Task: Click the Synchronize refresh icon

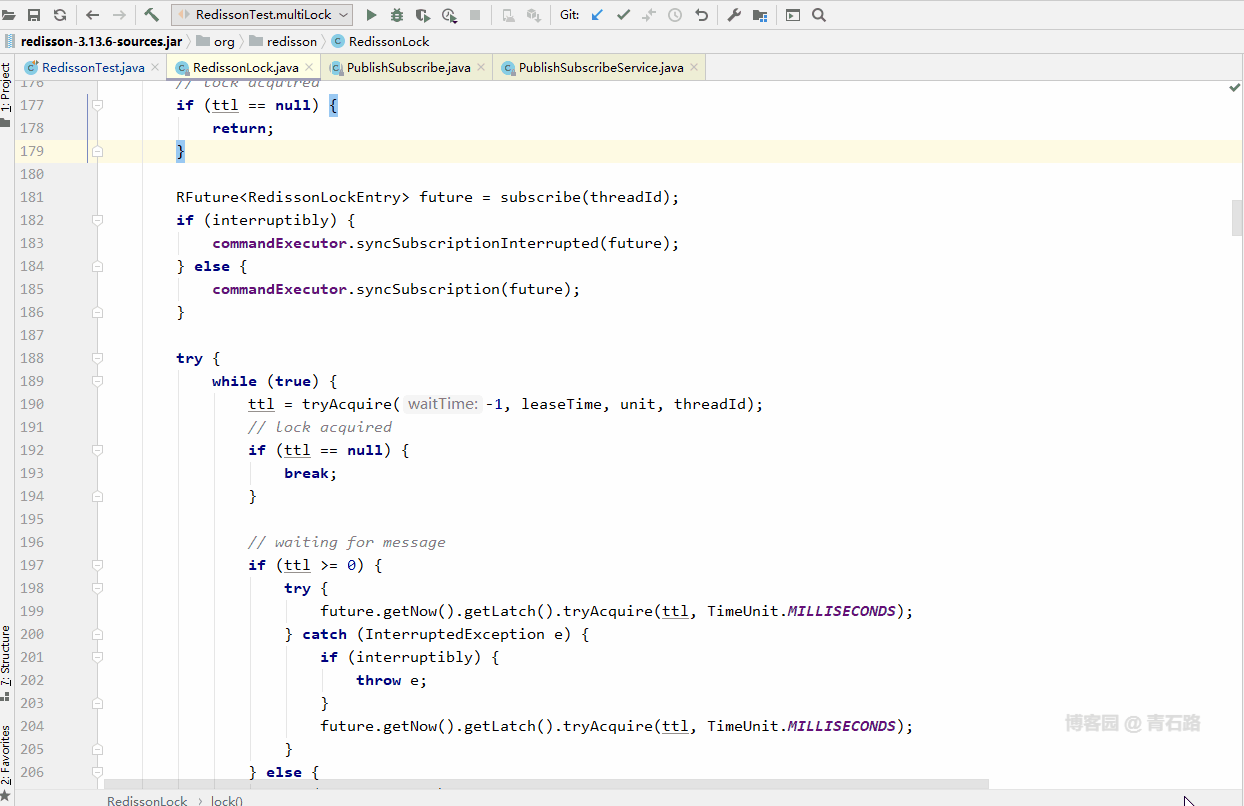Action: (59, 15)
